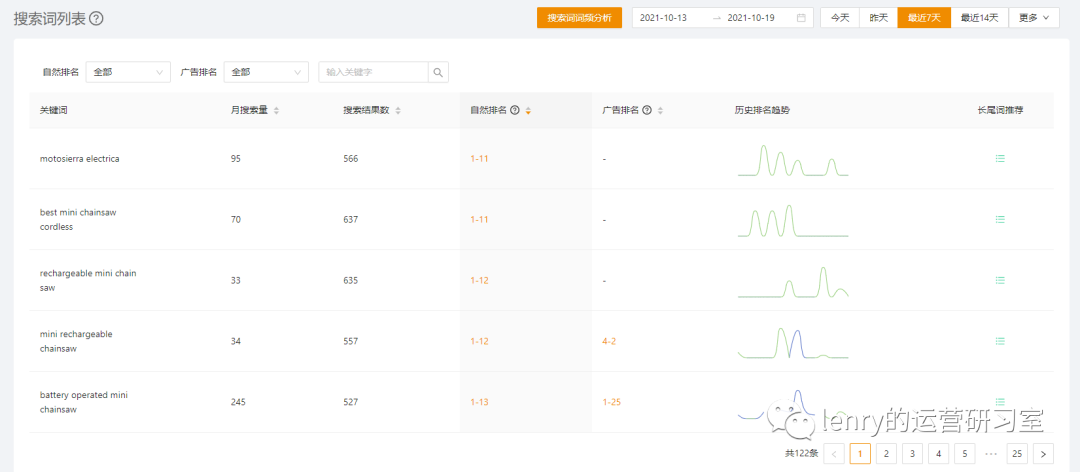Open long-tail list icon for motosierra electrica

point(1000,158)
